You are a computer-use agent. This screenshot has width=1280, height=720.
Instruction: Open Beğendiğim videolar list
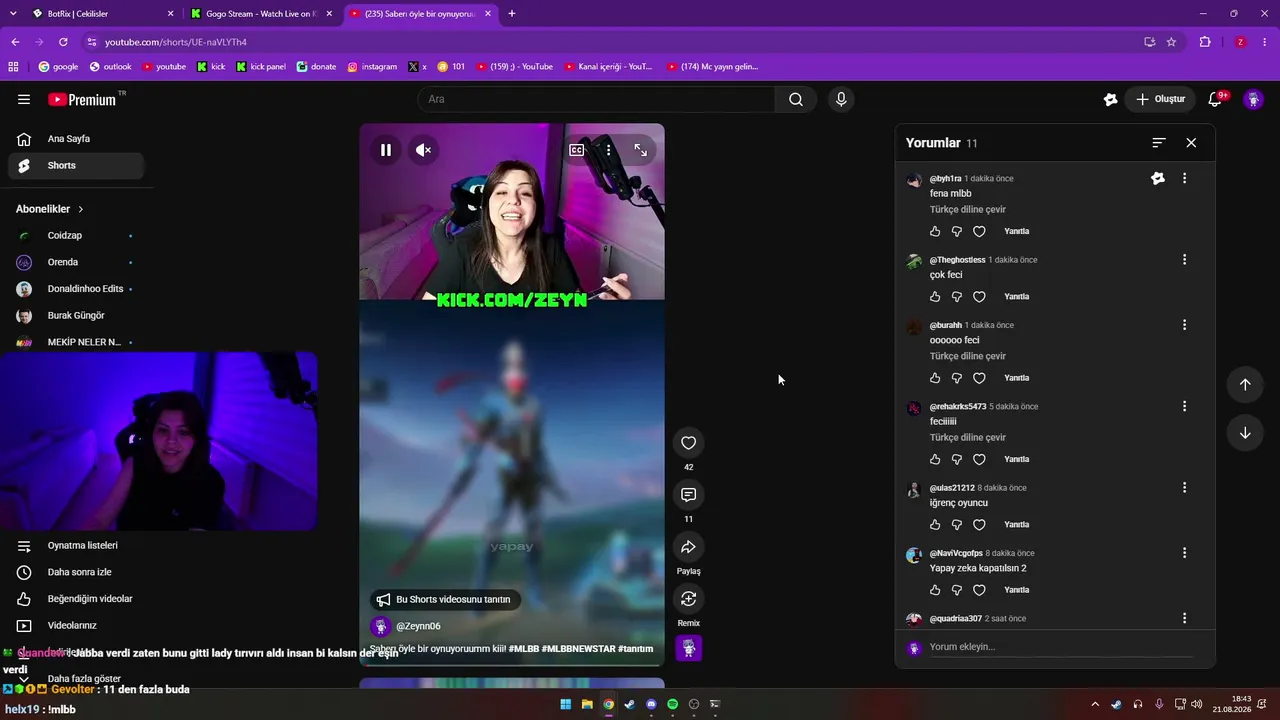tap(76, 599)
